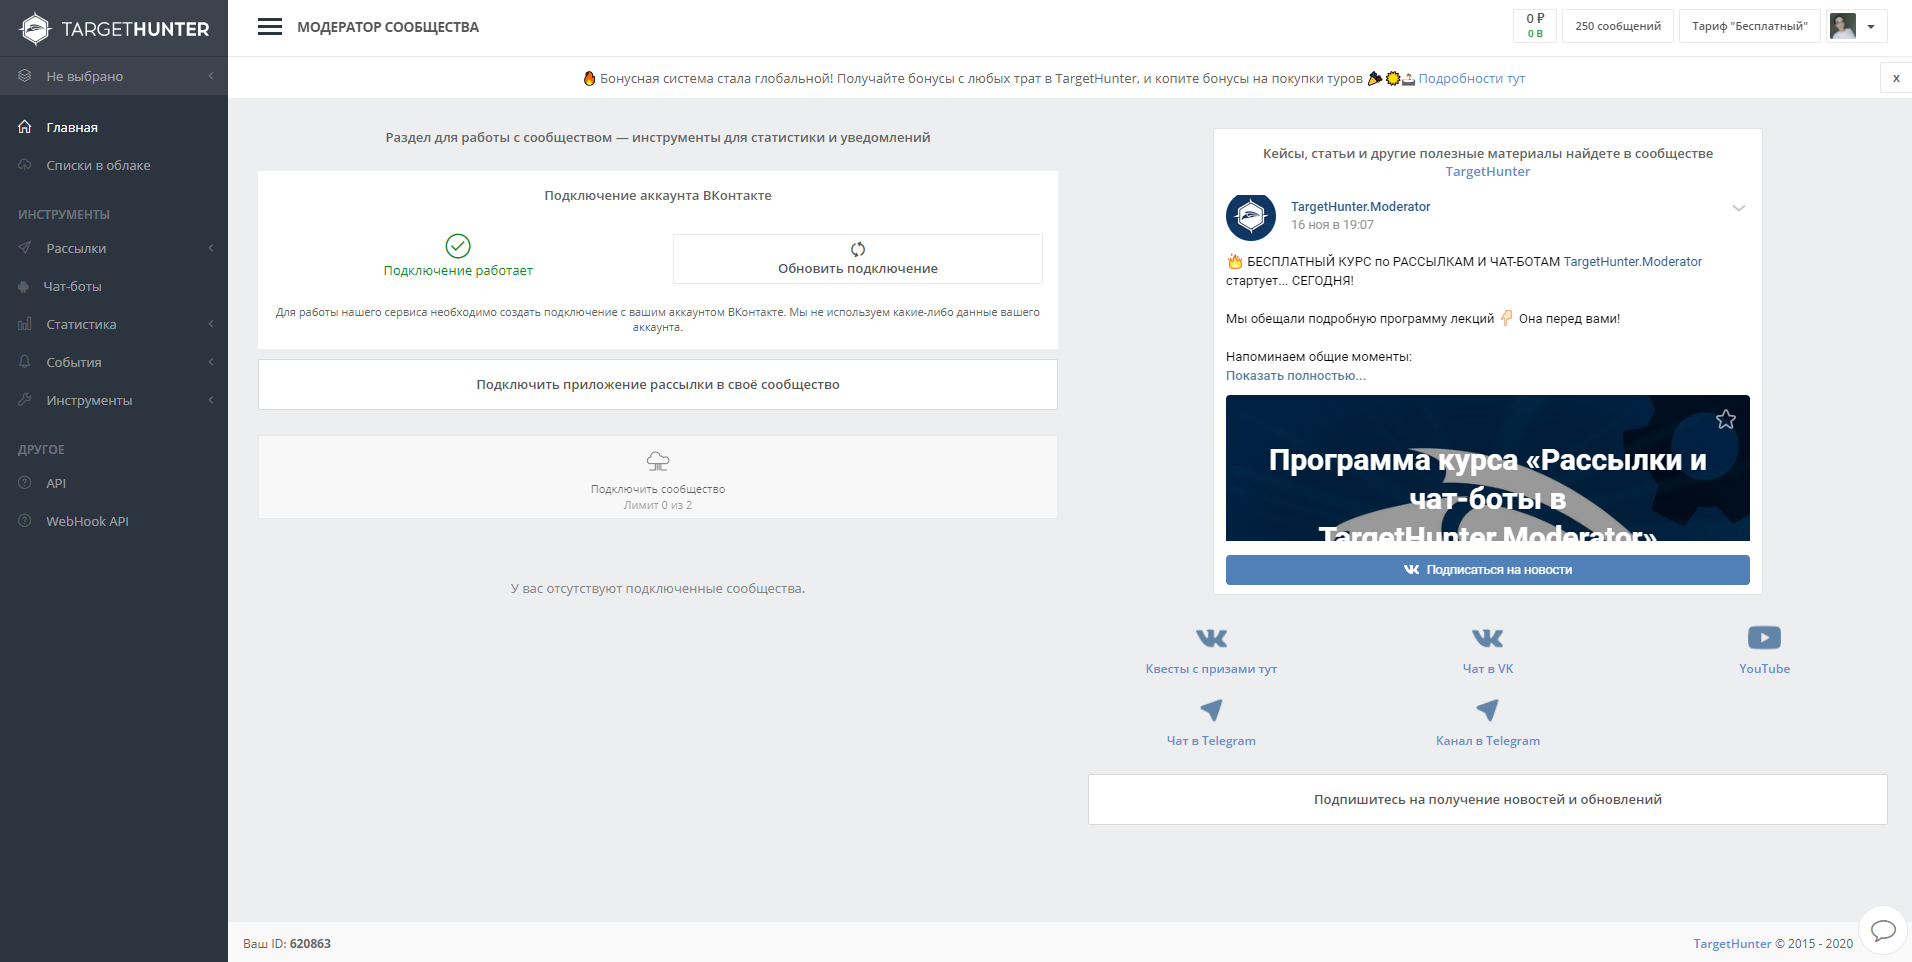Click the question icon beside API
1912x962 pixels.
coord(25,483)
